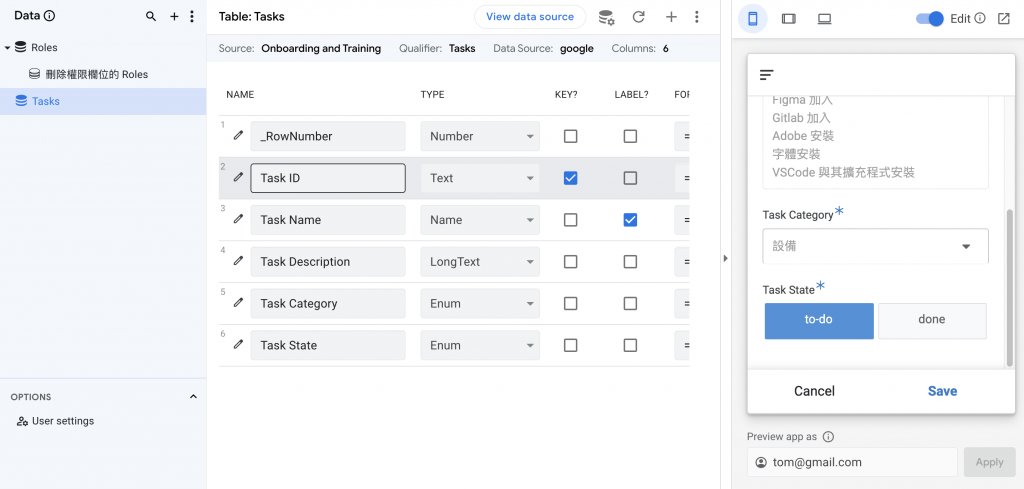Click plus icon to add new data
1024x489 pixels.
pos(174,17)
